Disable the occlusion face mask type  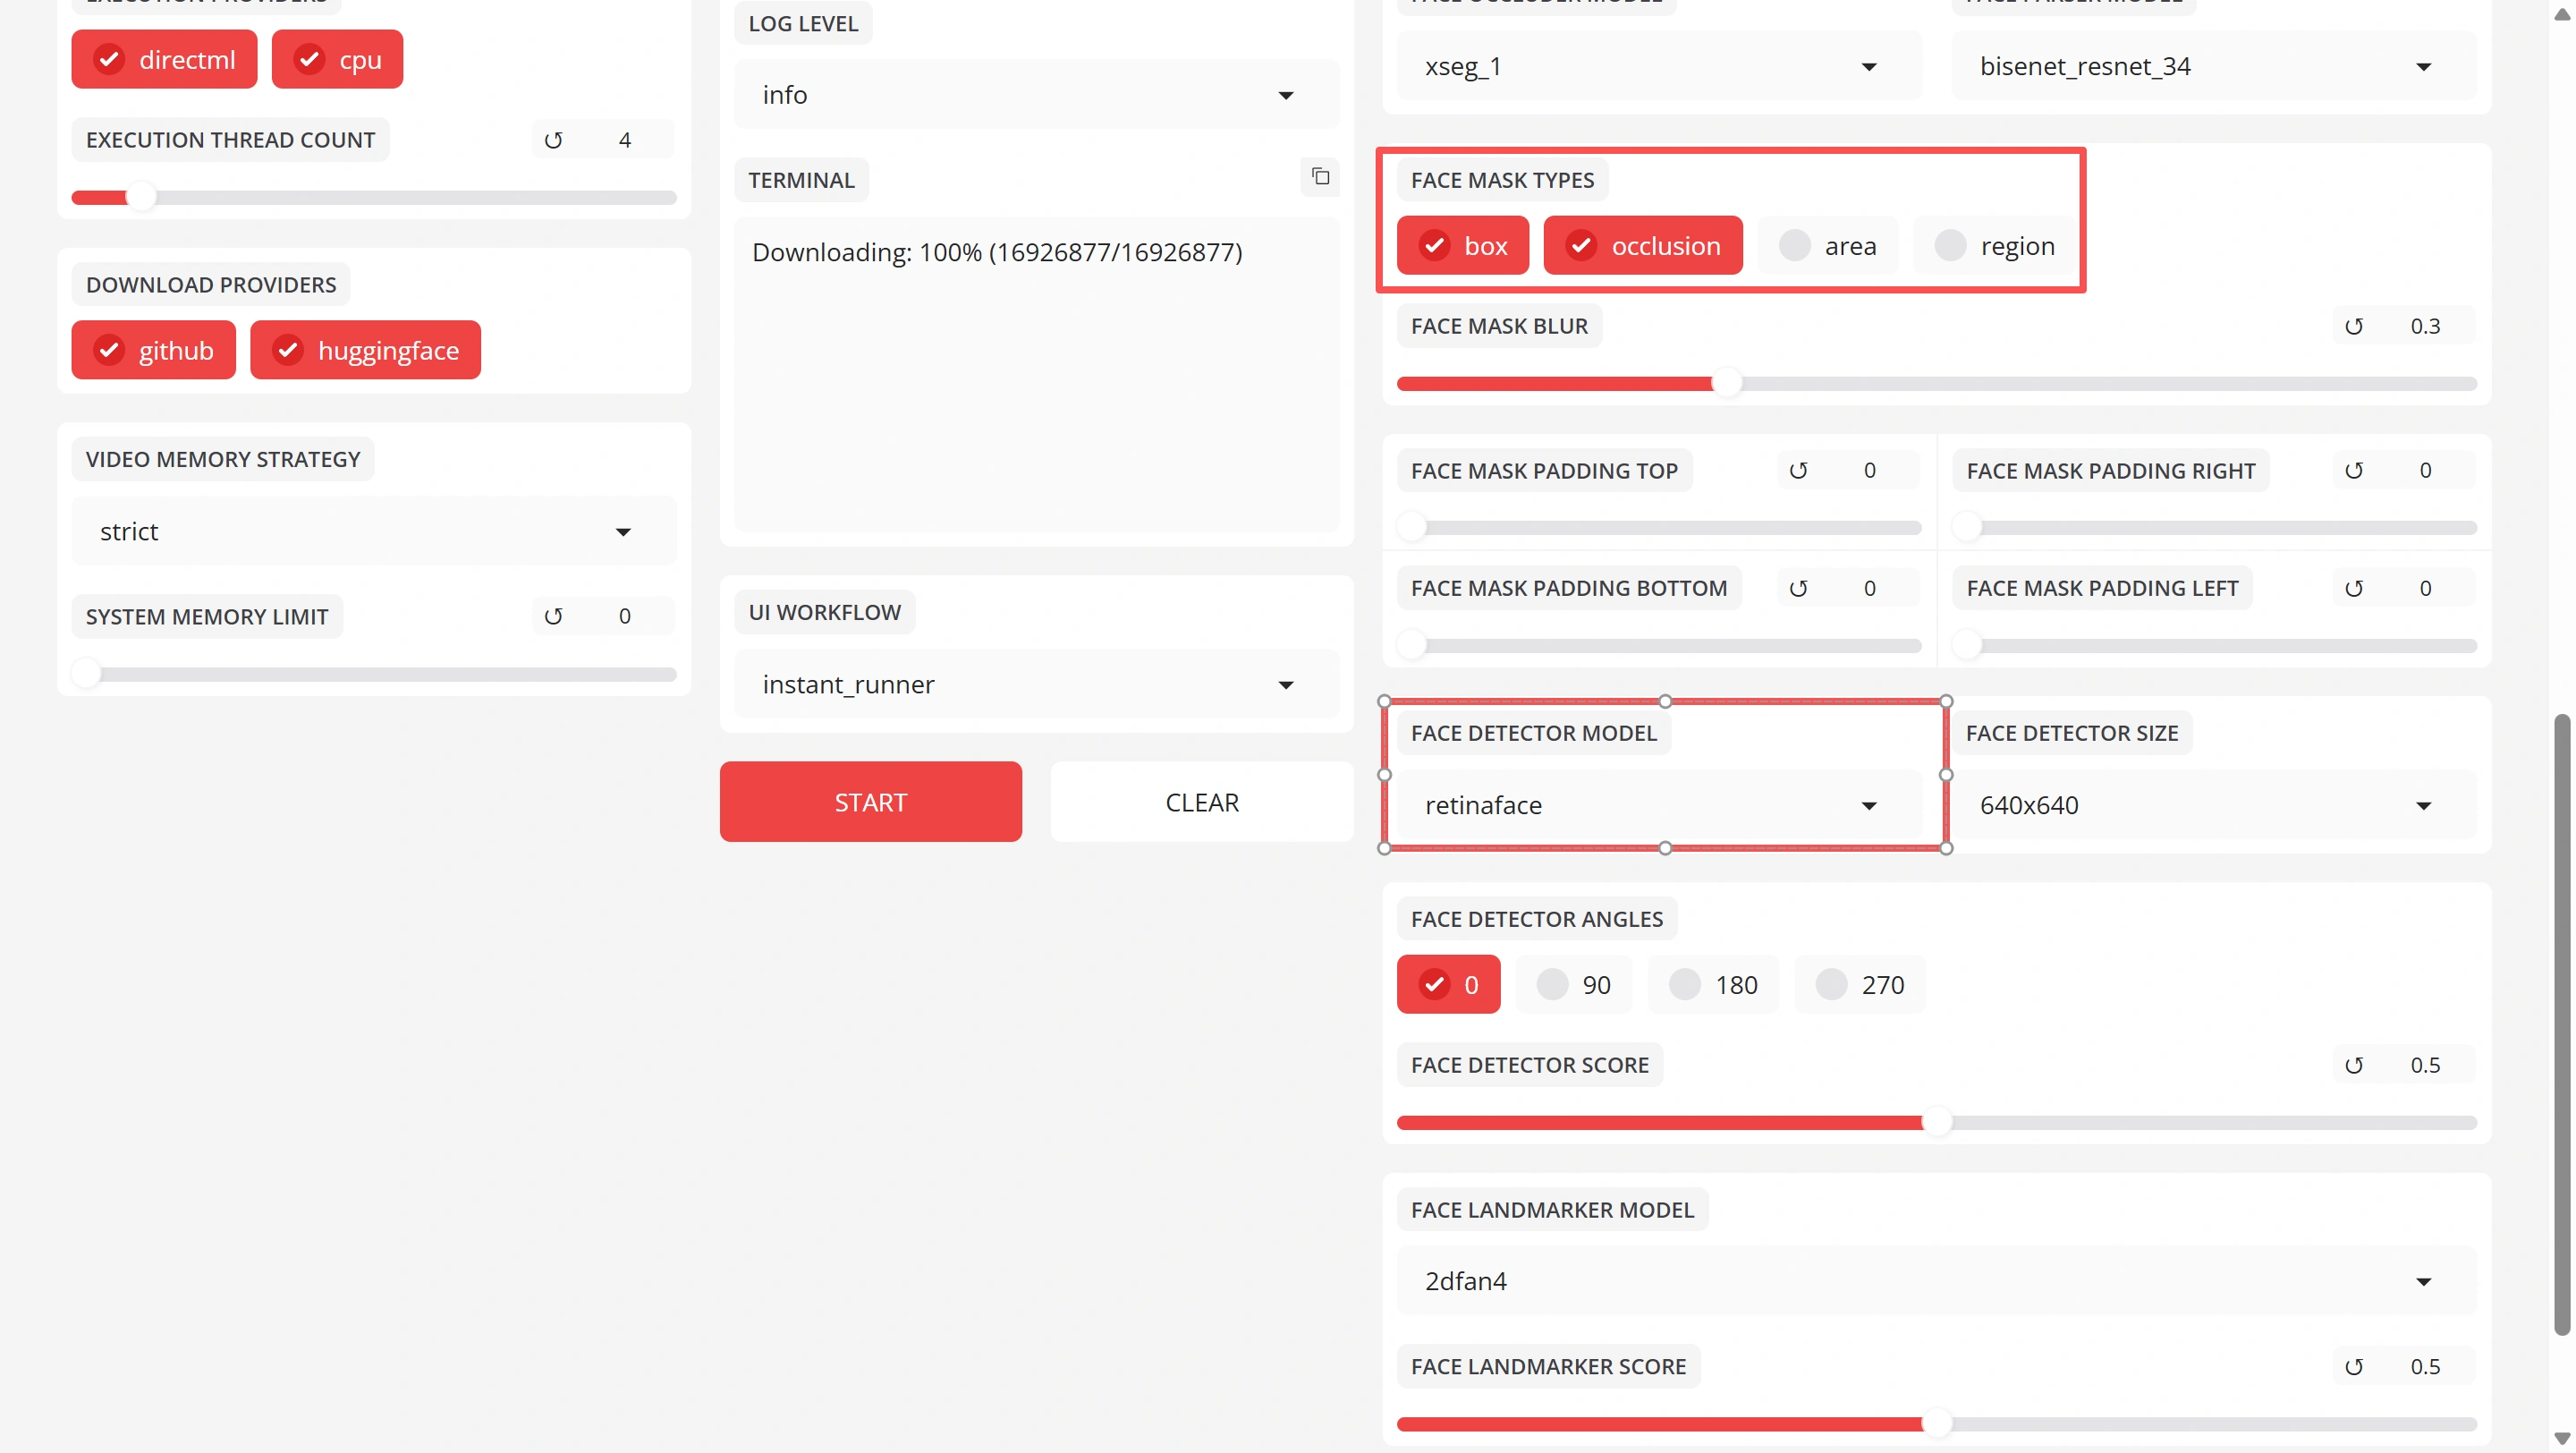[x=1642, y=245]
